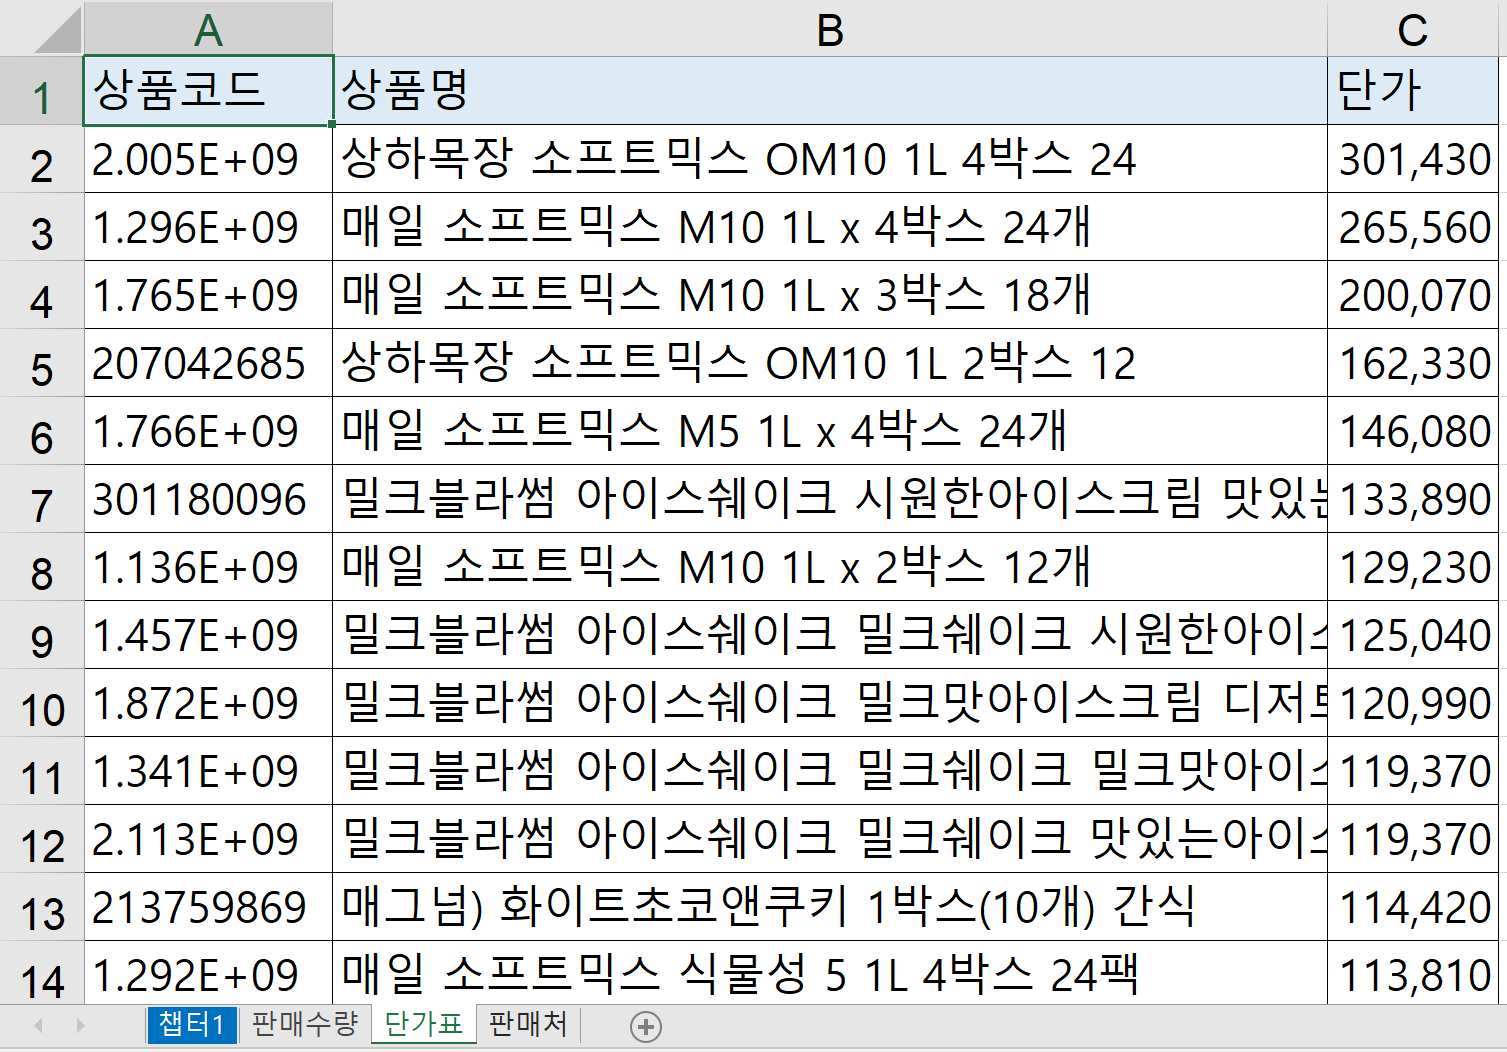The height and width of the screenshot is (1052, 1507).
Task: Click product 매일 소프트믹스 M10 1L x 4박스 24개
Action: pyautogui.click(x=830, y=227)
